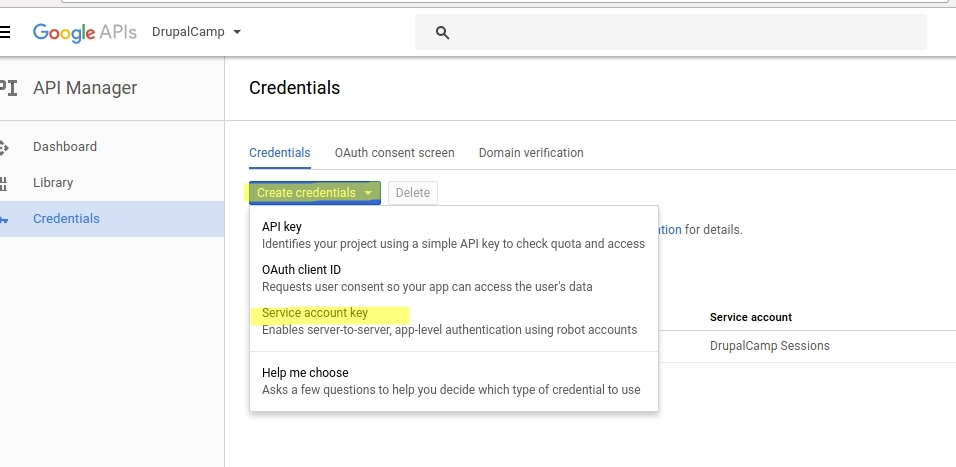Switch to Domain verification tab
The width and height of the screenshot is (956, 467).
[x=531, y=153]
